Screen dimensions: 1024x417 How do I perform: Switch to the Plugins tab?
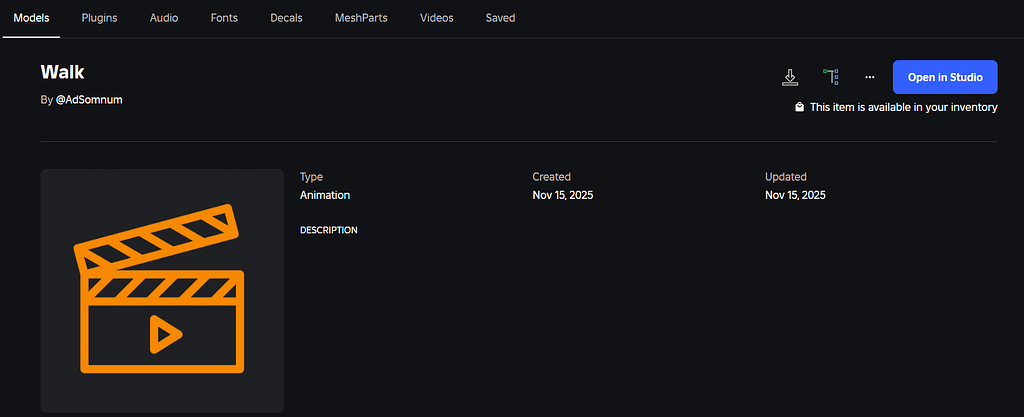[99, 18]
